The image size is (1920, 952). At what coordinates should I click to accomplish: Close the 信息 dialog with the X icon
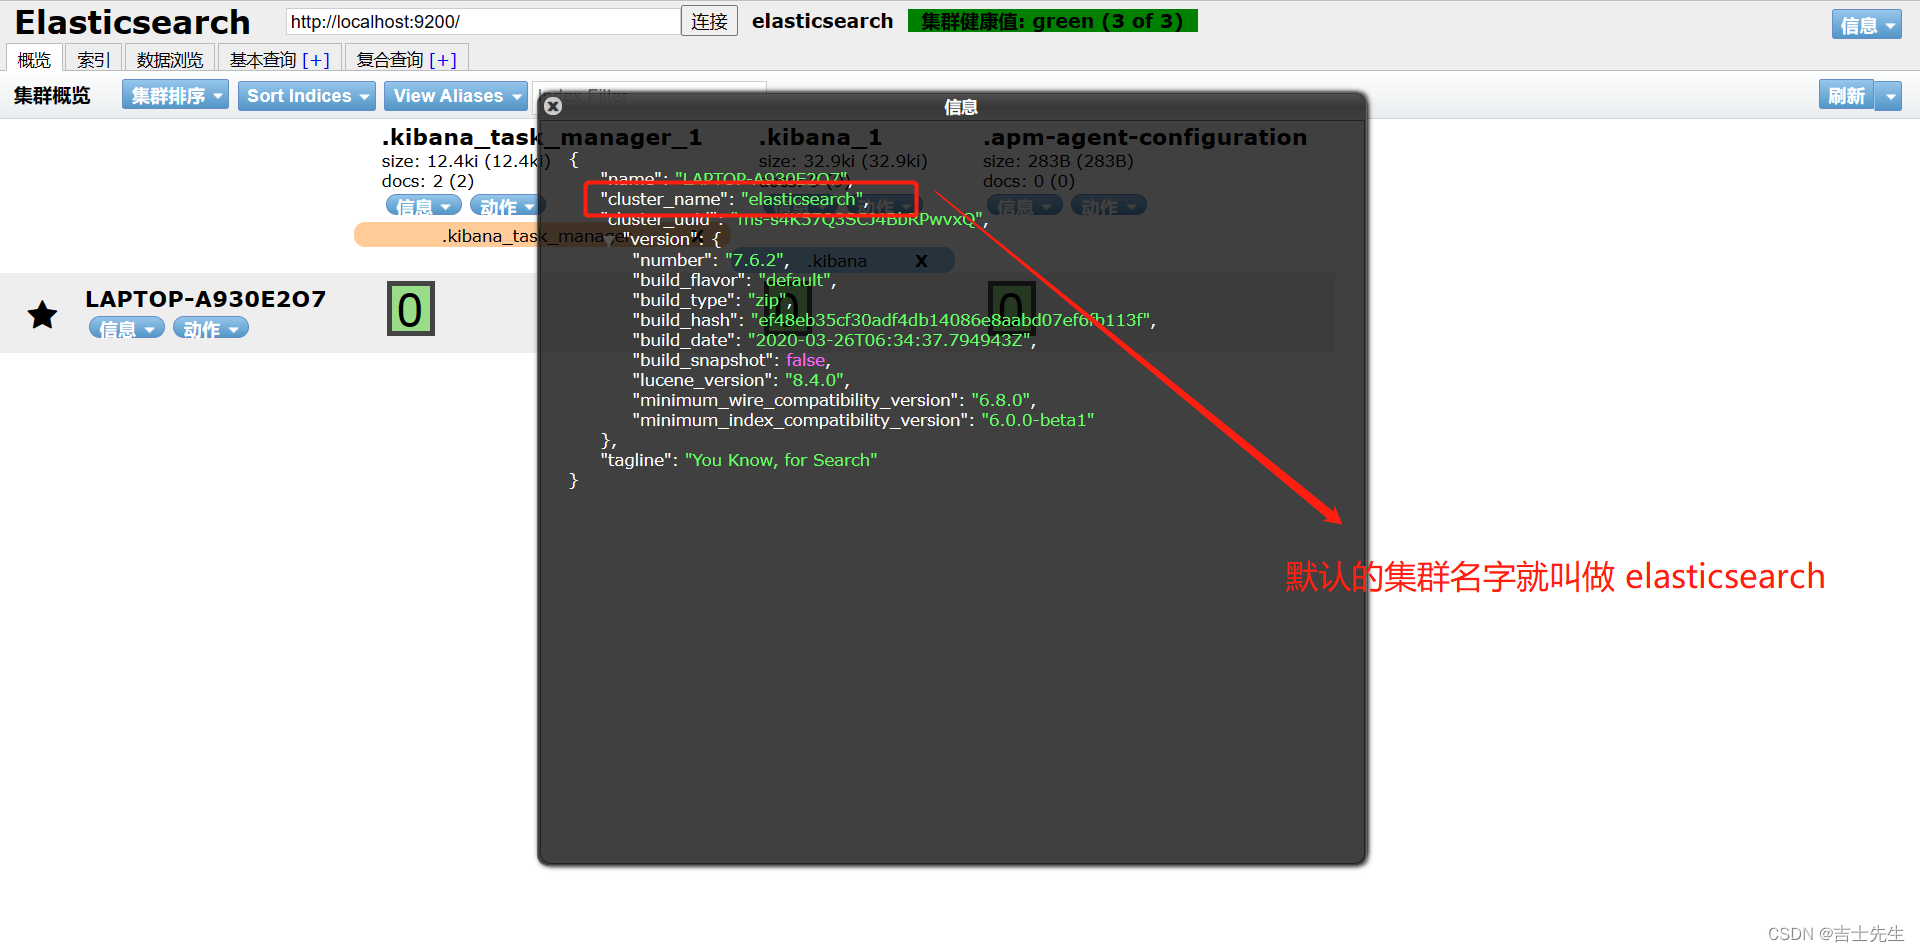click(x=553, y=106)
